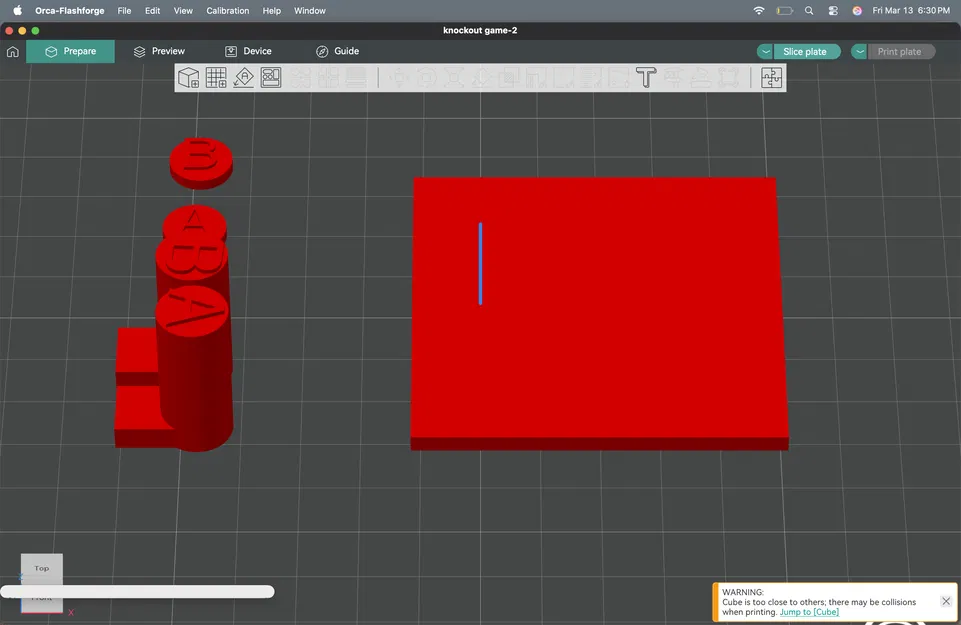Click the Add model cube icon
961x625 pixels.
[188, 78]
